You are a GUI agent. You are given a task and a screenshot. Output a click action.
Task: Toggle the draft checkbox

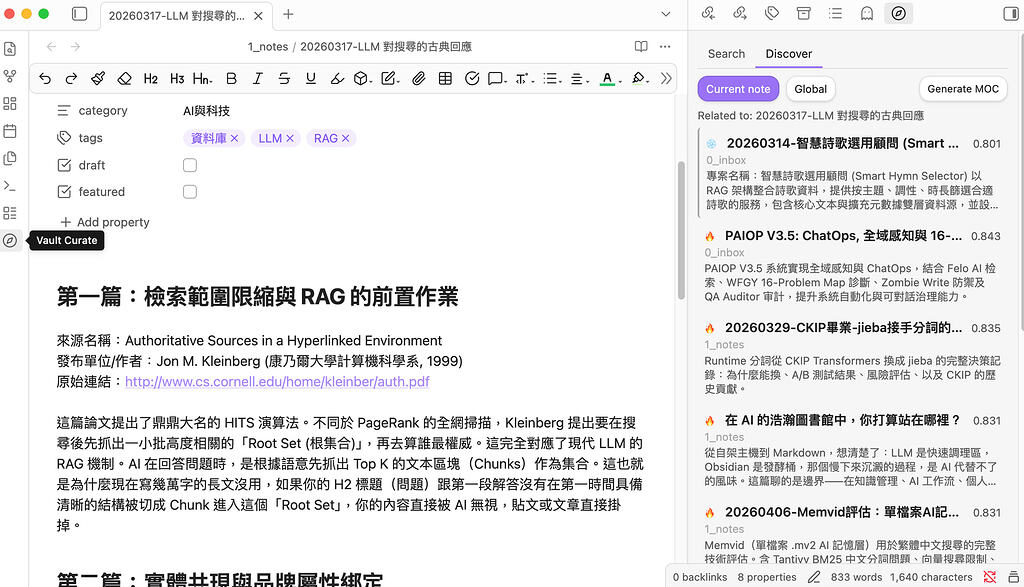click(x=190, y=165)
